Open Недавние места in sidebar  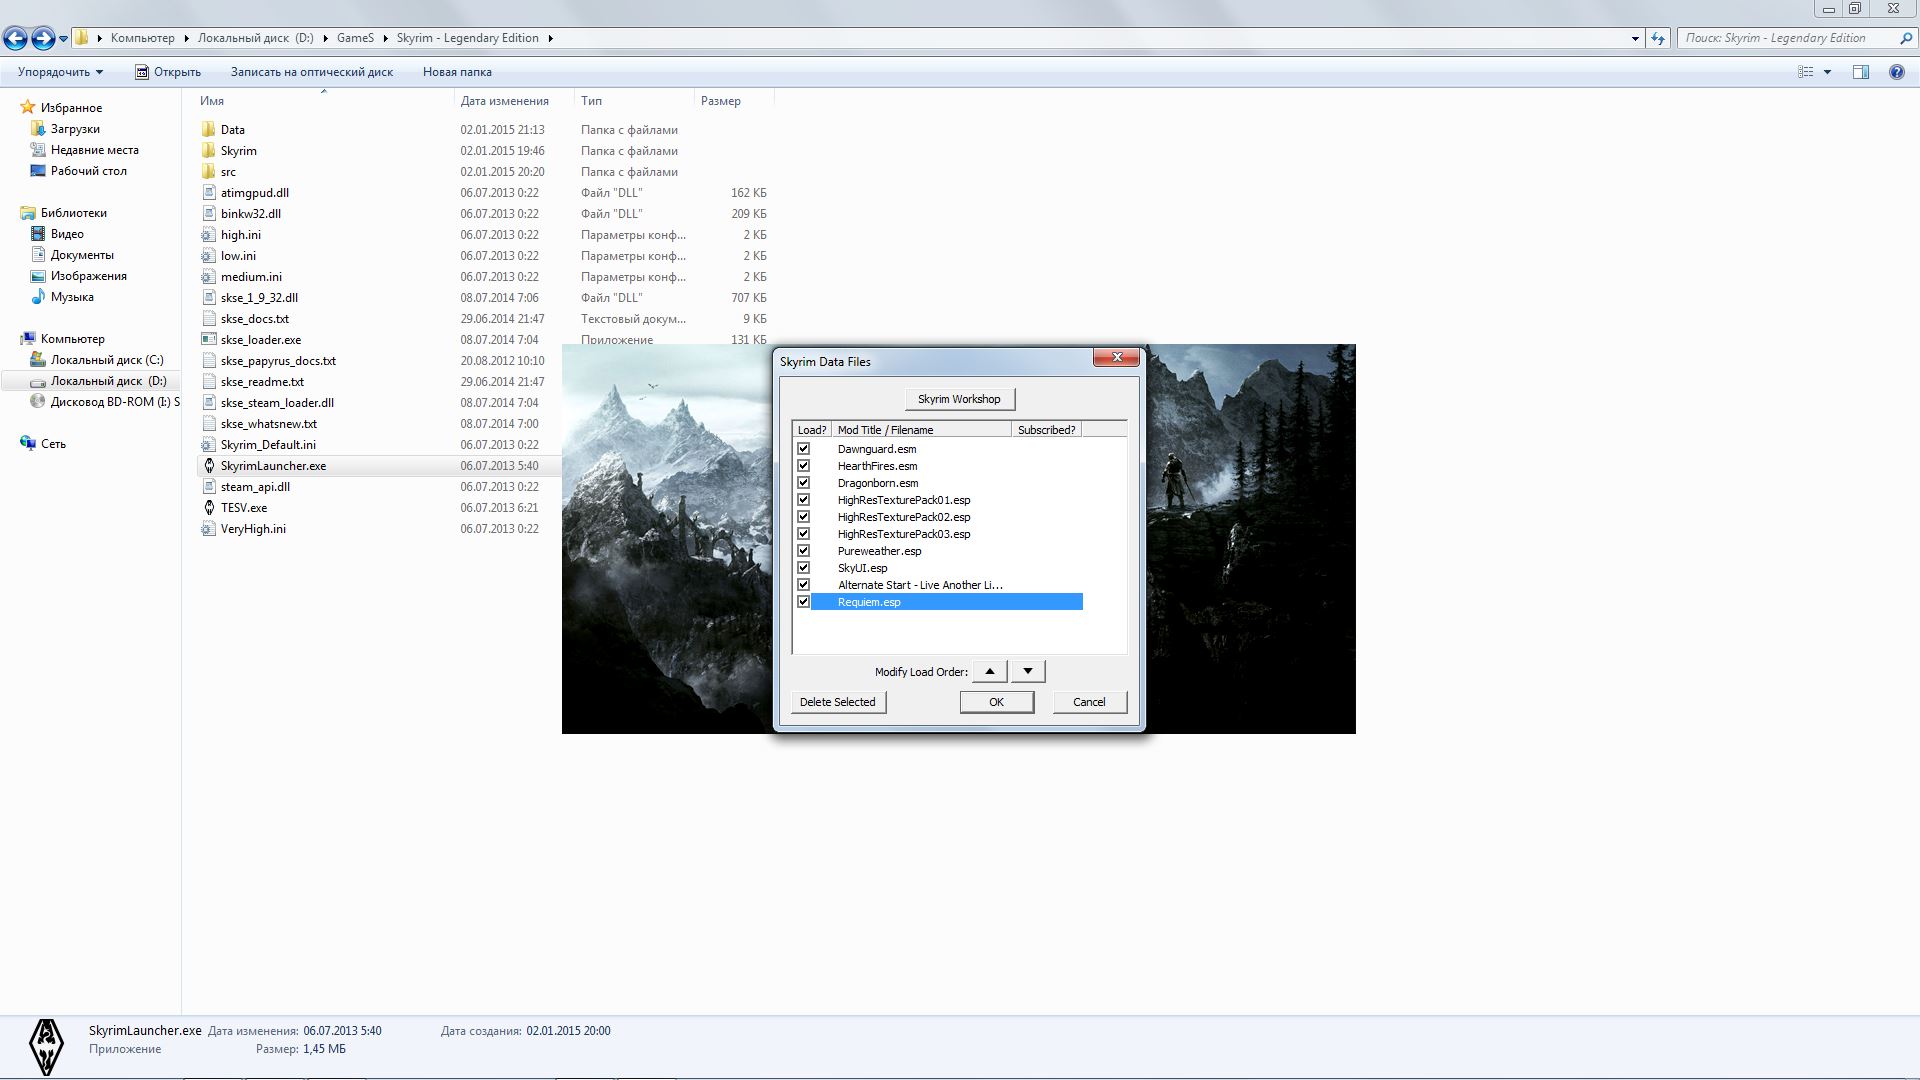pyautogui.click(x=94, y=150)
